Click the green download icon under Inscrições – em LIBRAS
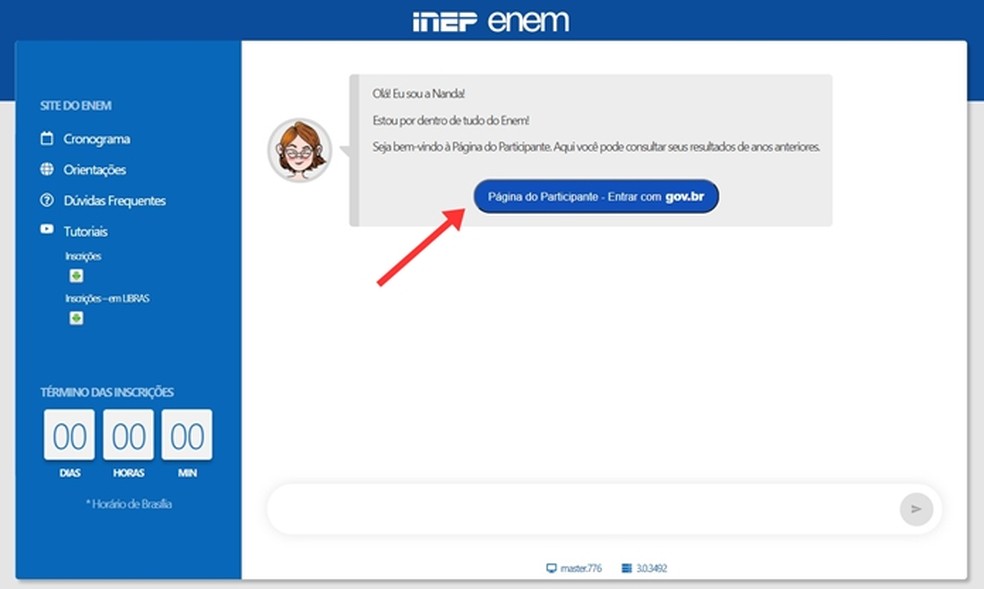This screenshot has width=984, height=589. [x=76, y=318]
